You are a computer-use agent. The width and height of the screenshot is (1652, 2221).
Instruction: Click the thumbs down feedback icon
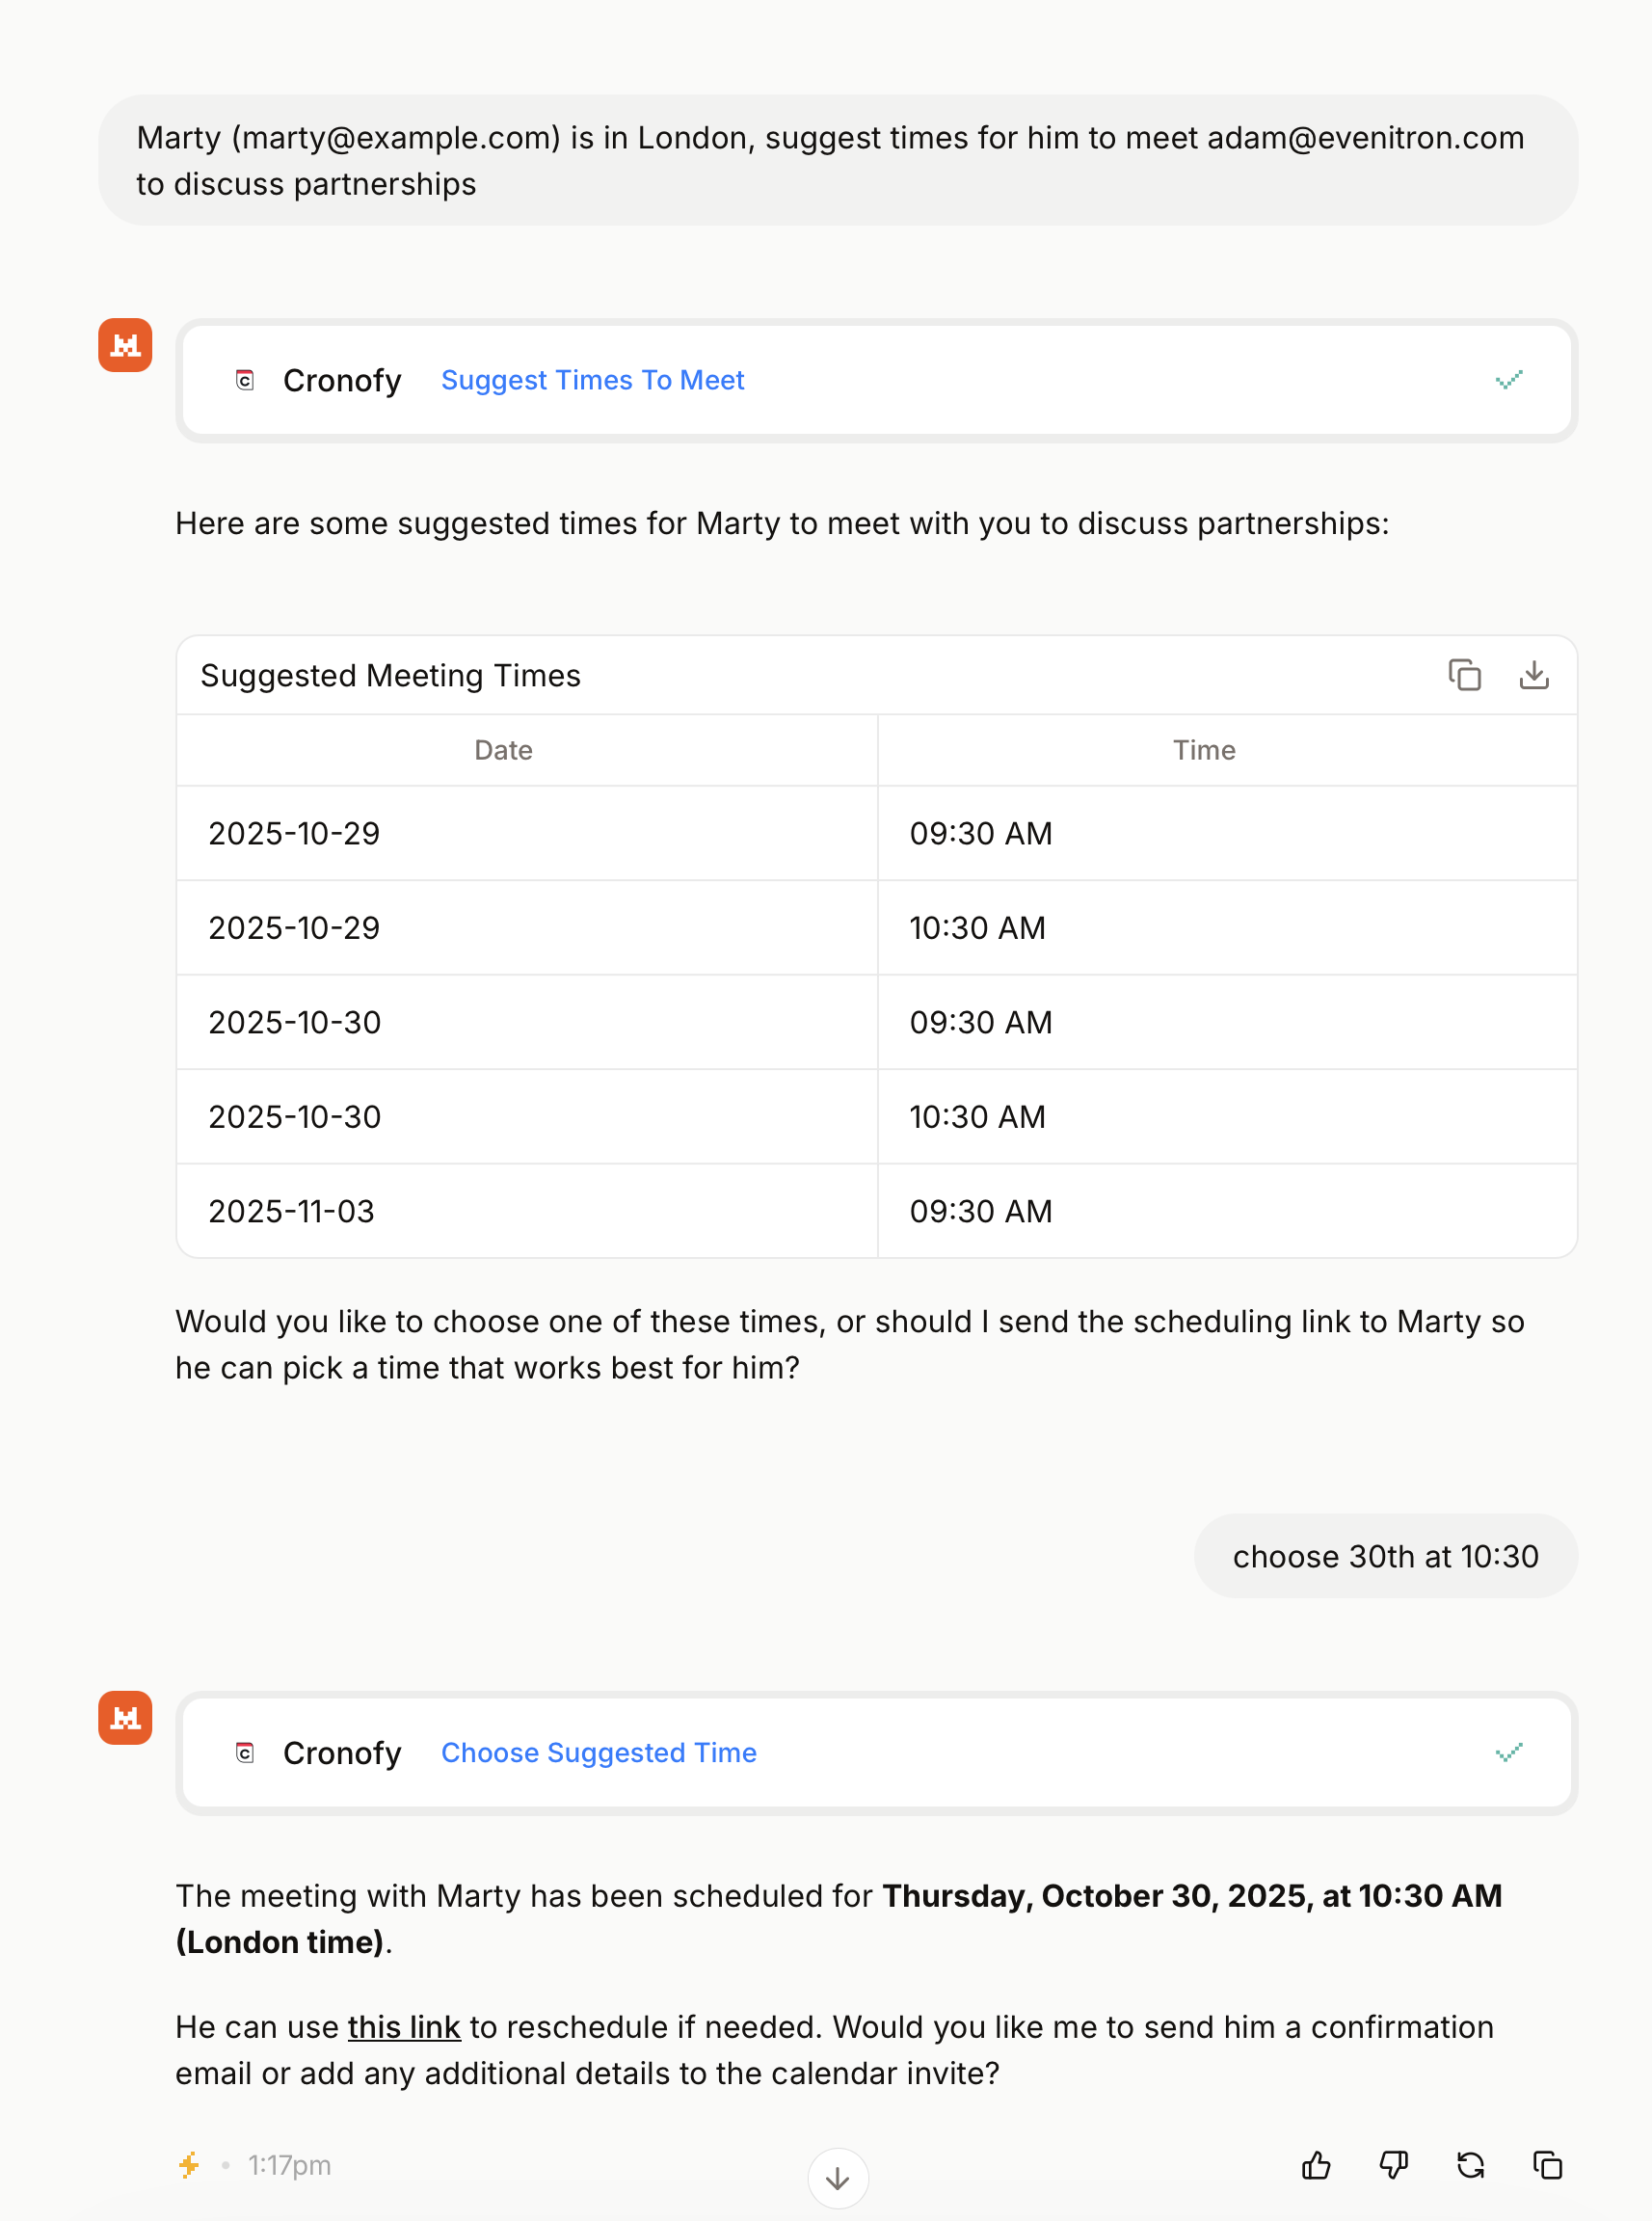(1393, 2165)
